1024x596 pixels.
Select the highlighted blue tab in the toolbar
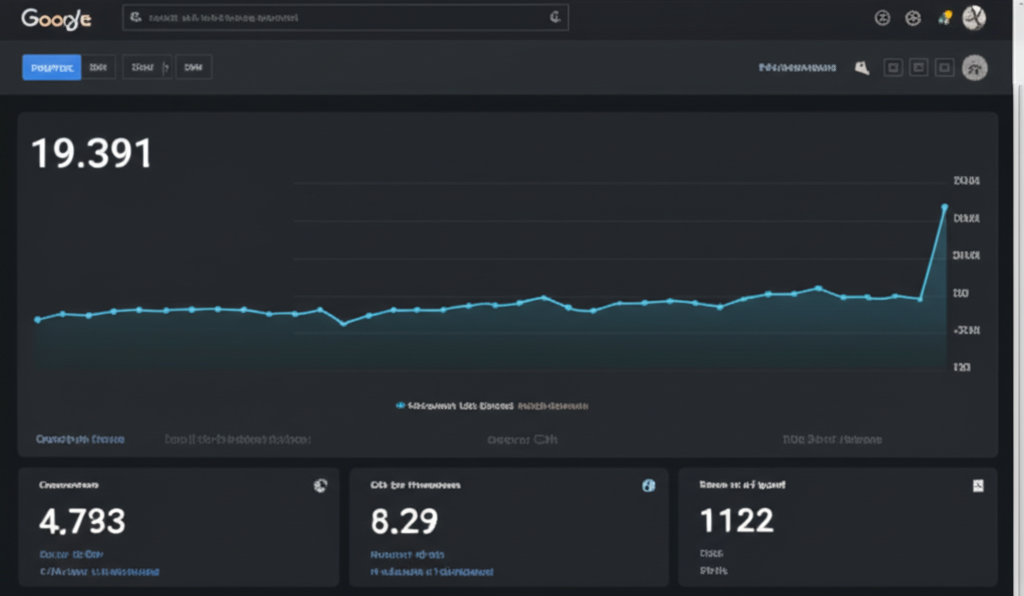(51, 68)
